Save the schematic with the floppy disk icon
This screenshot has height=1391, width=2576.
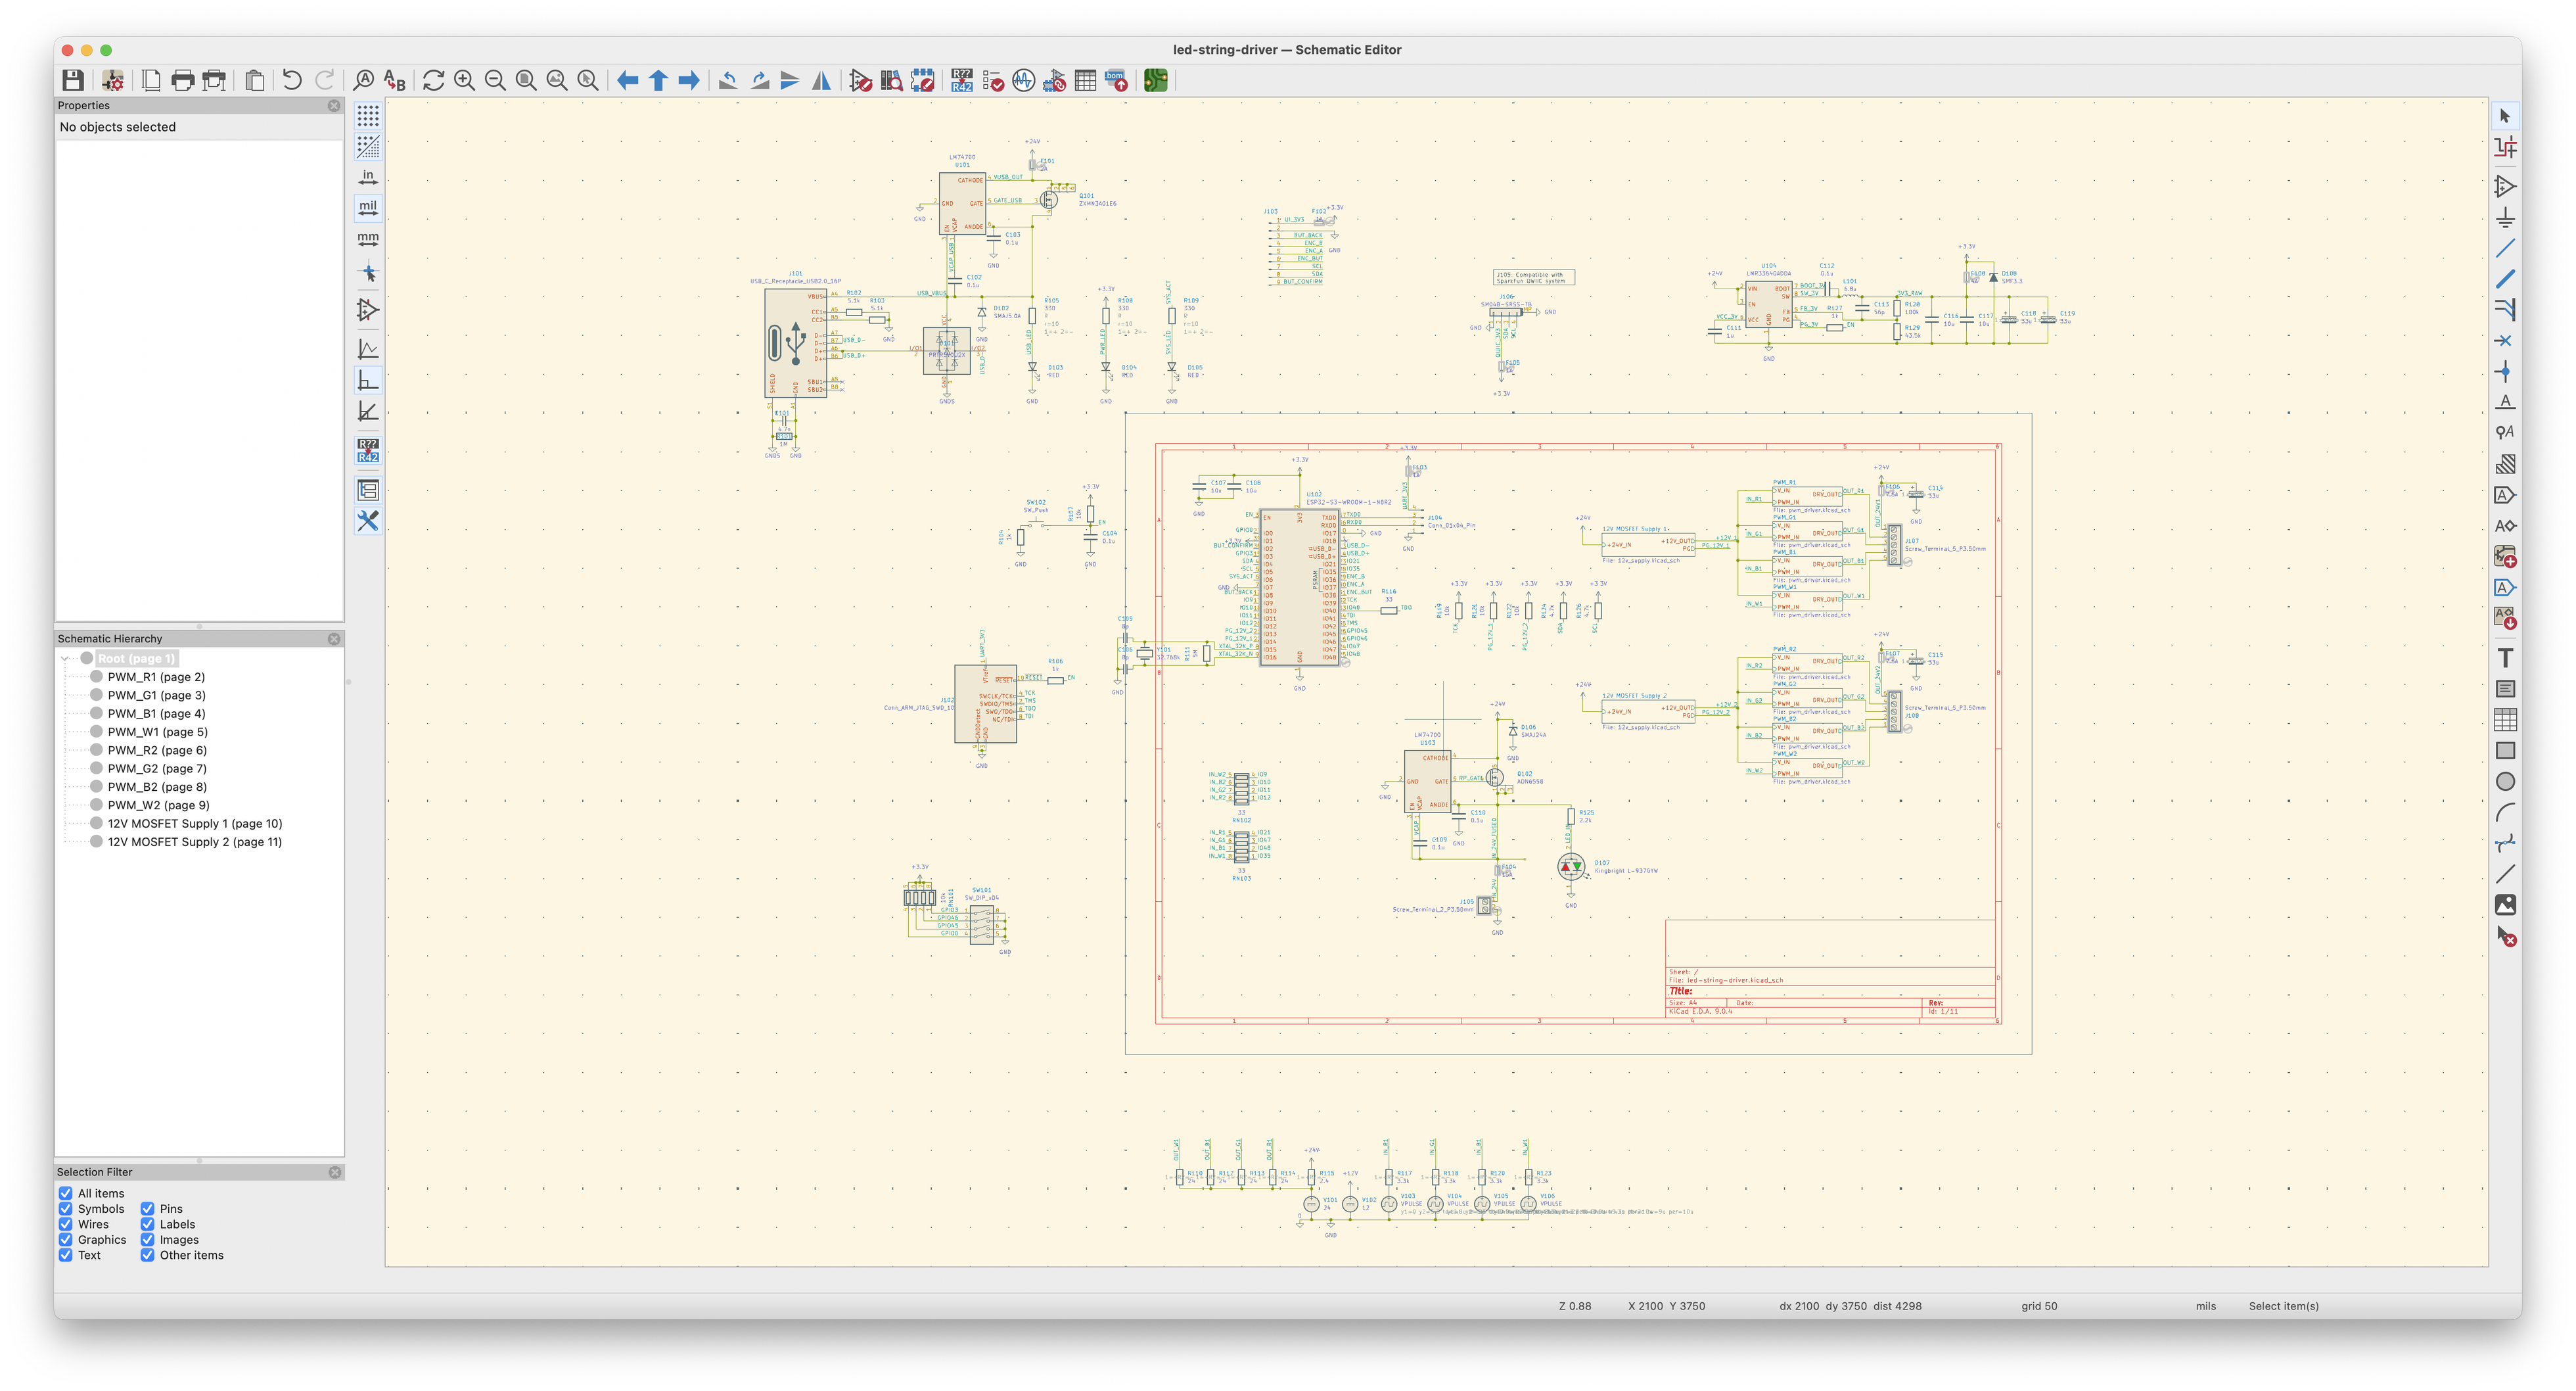coord(73,80)
